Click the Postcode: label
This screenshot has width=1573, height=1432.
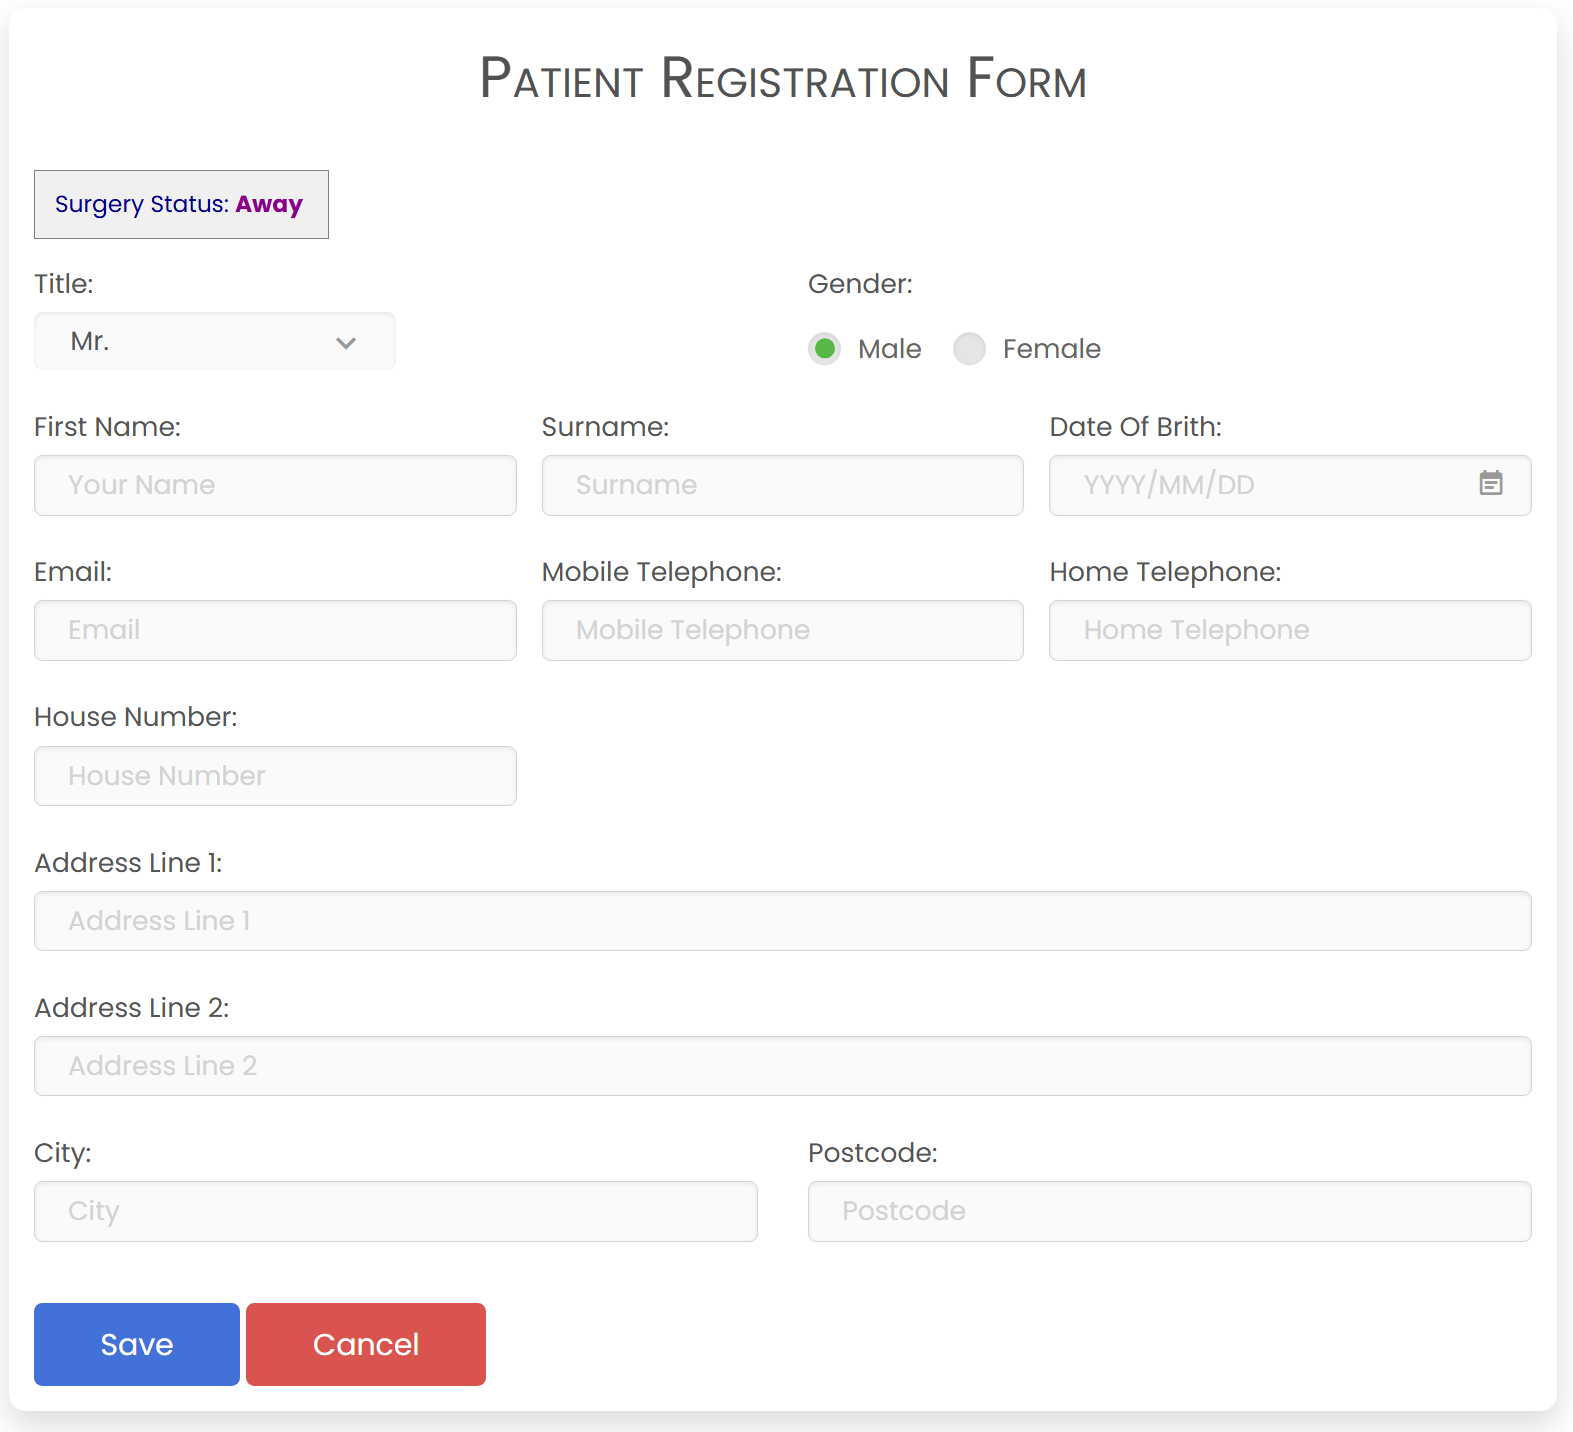click(x=873, y=1153)
